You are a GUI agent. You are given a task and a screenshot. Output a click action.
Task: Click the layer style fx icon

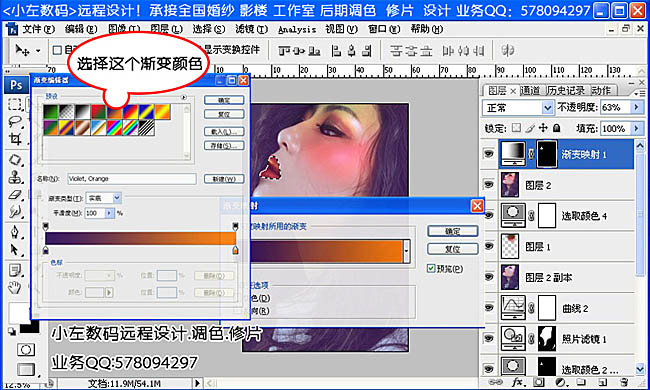click(518, 382)
